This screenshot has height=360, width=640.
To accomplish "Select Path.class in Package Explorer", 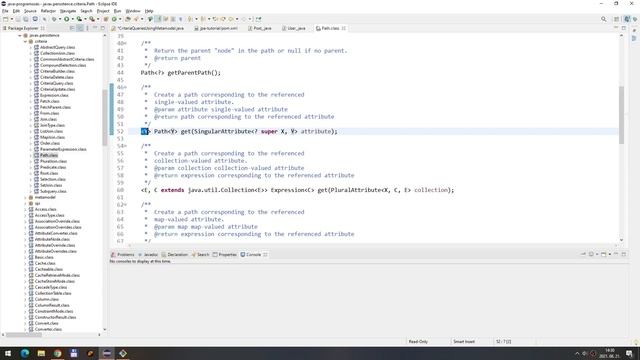I will point(49,155).
